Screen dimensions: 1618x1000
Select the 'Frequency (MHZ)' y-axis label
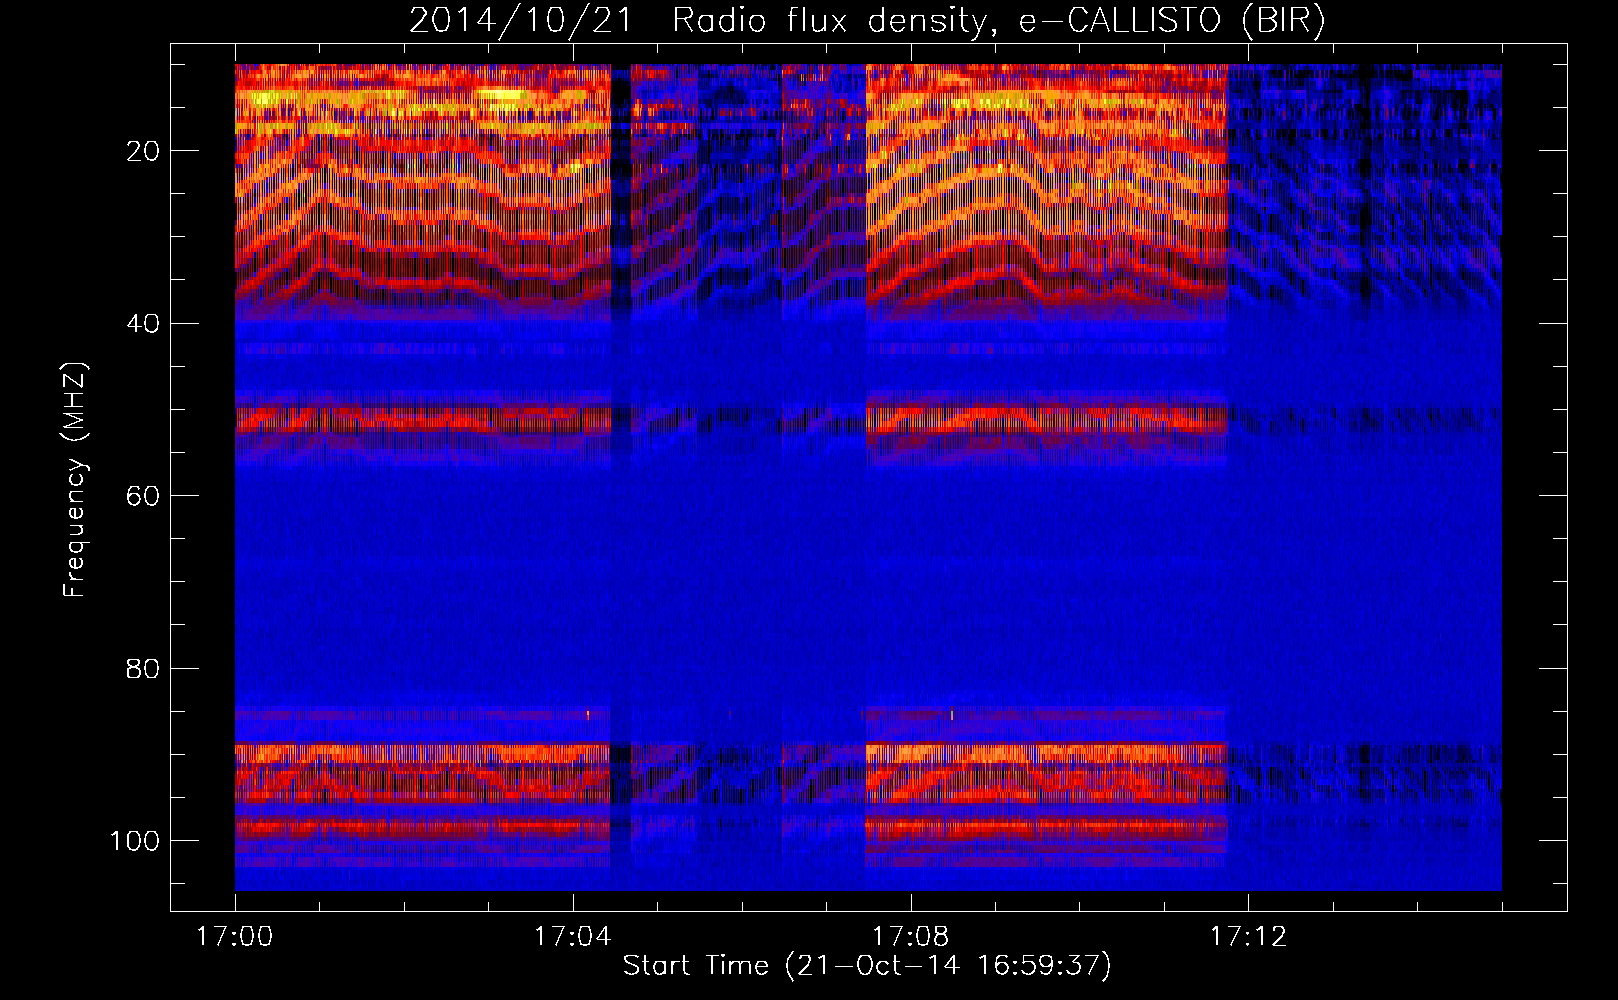pos(76,480)
